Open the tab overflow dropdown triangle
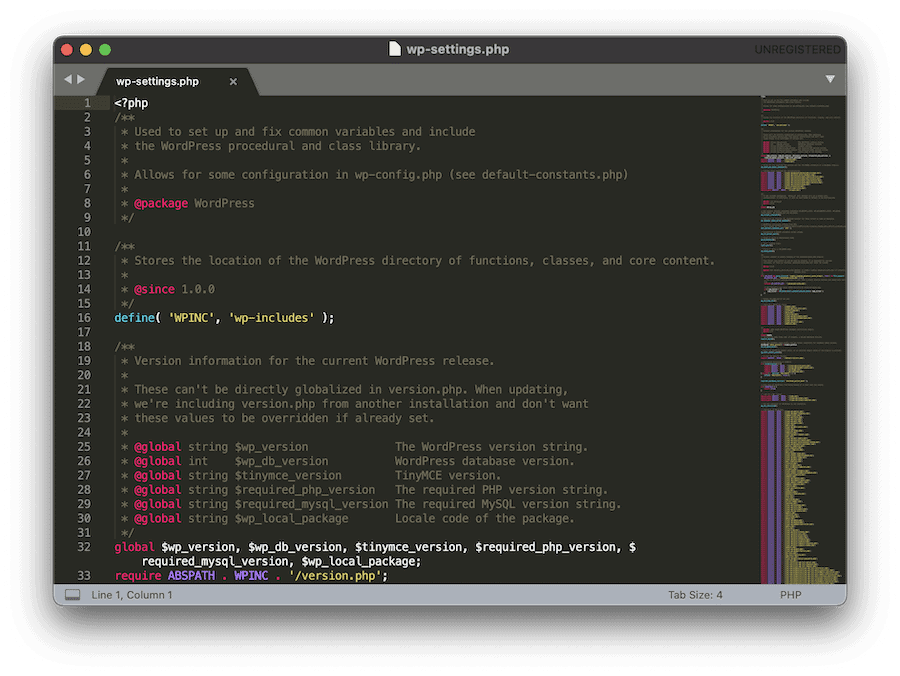This screenshot has width=900, height=676. [x=831, y=79]
